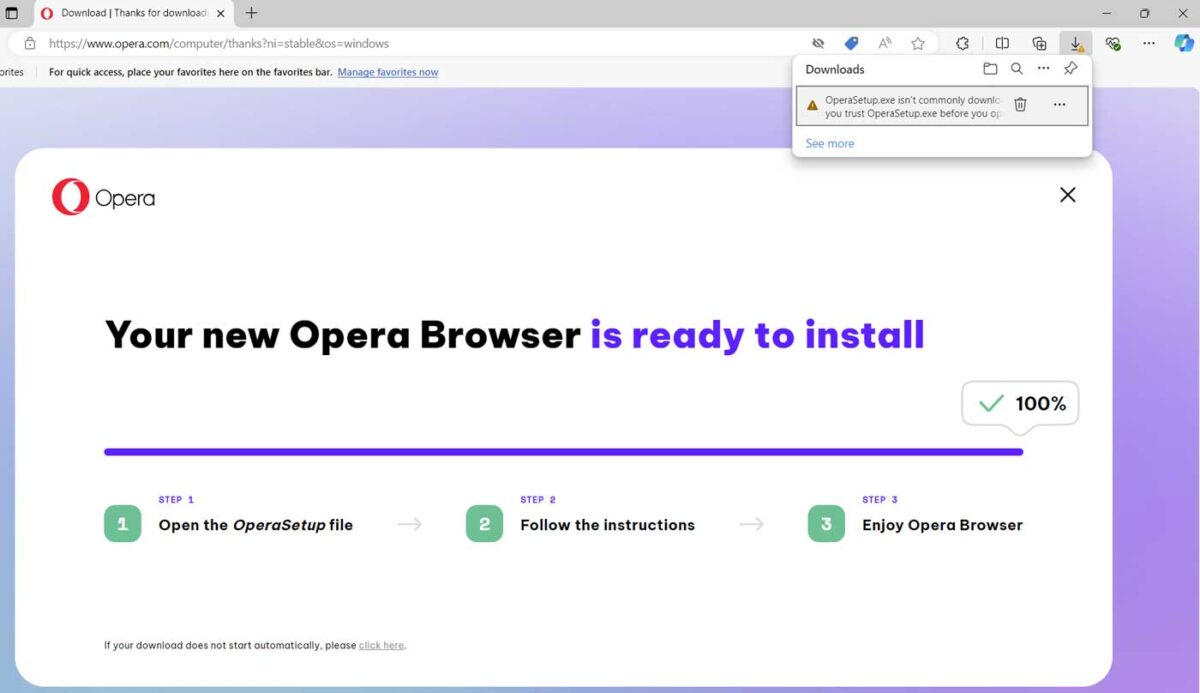Delete the OperaSetup.exe download
This screenshot has width=1200, height=693.
click(1020, 105)
